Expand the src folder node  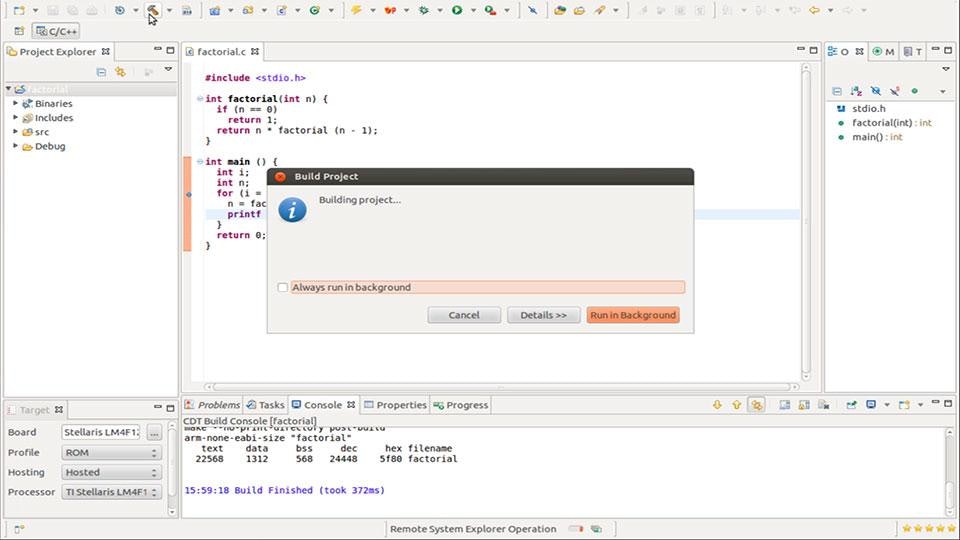[15, 132]
